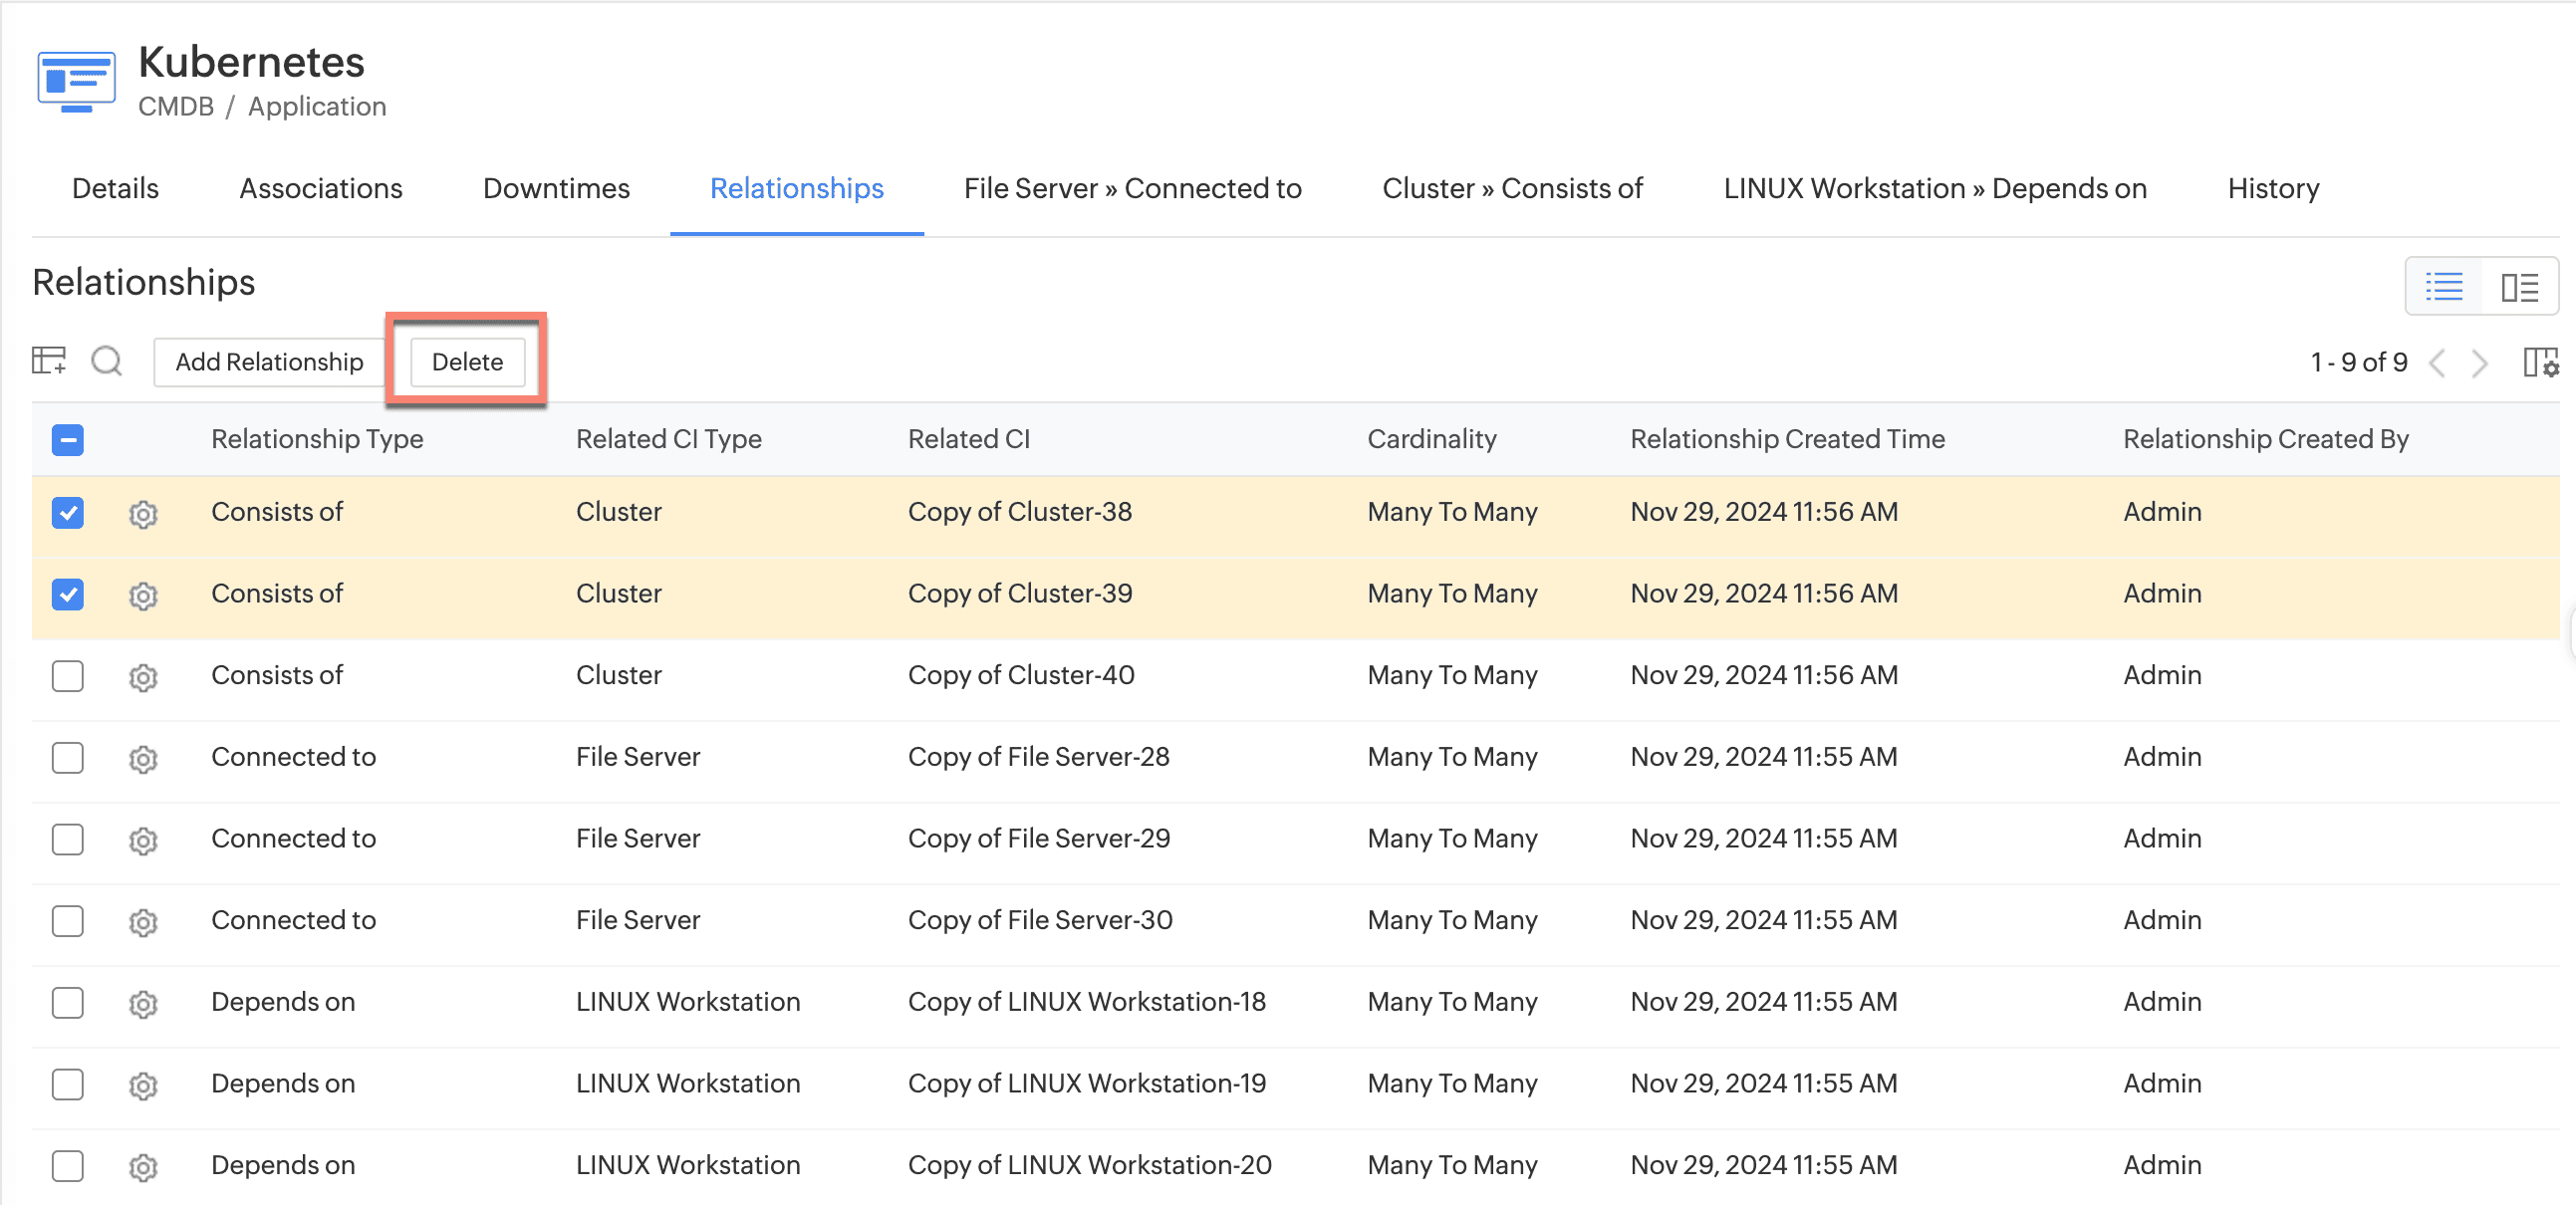The height and width of the screenshot is (1205, 2576).
Task: Go to previous page arrow
Action: tap(2437, 362)
